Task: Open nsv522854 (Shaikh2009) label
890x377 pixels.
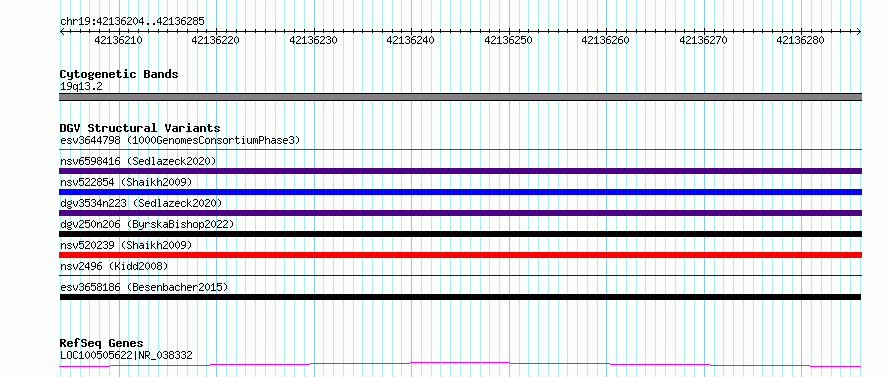Action: (x=126, y=182)
